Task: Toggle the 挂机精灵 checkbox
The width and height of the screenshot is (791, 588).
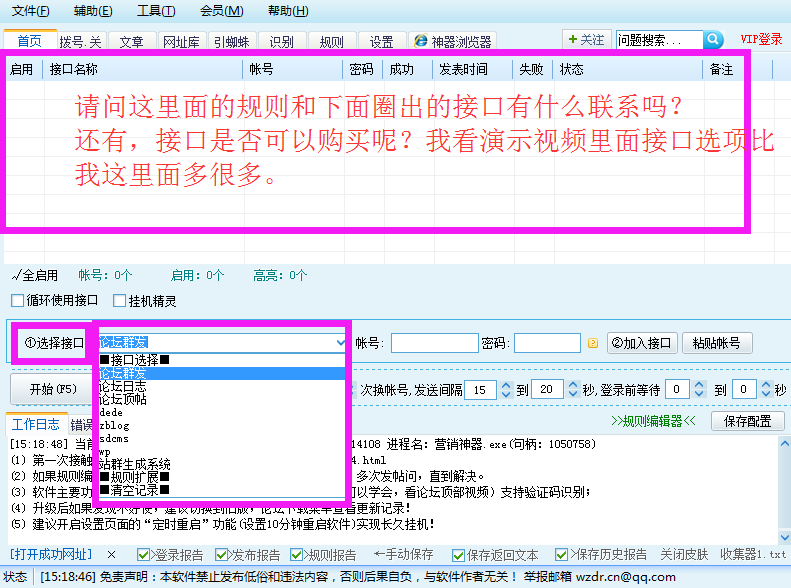Action: pyautogui.click(x=120, y=300)
